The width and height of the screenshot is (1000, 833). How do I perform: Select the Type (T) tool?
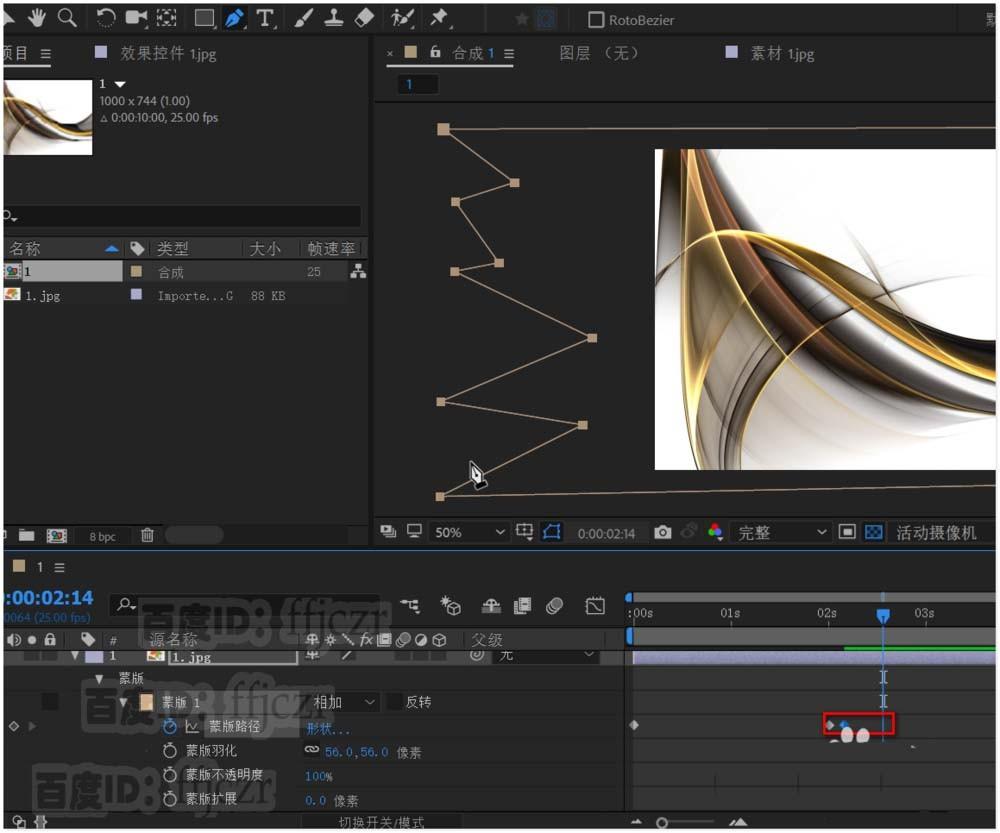click(265, 18)
